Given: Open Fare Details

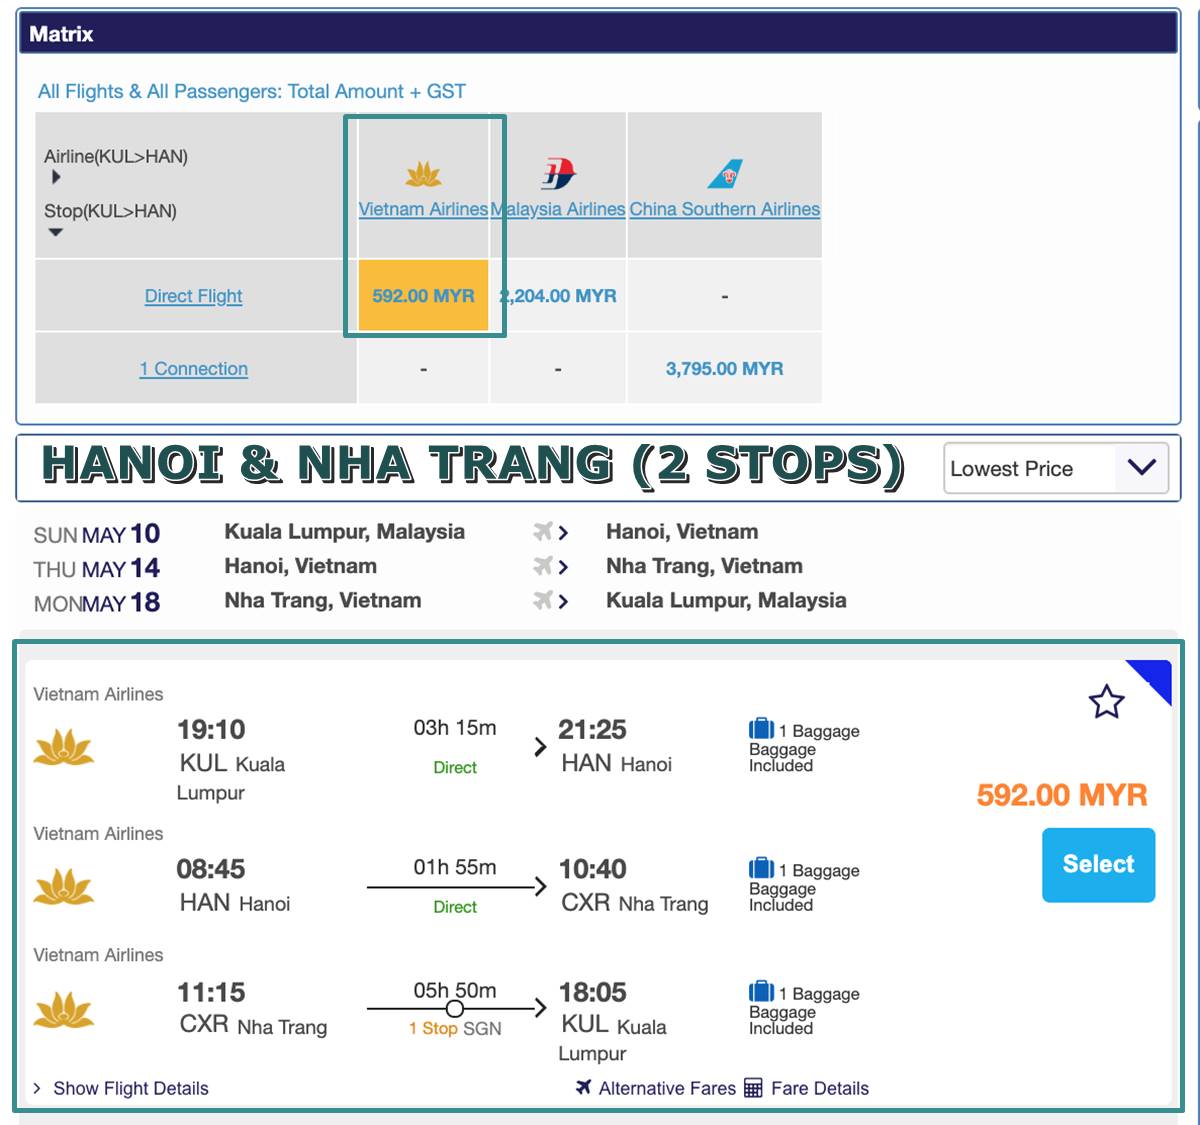Looking at the screenshot, I should click(x=820, y=1088).
